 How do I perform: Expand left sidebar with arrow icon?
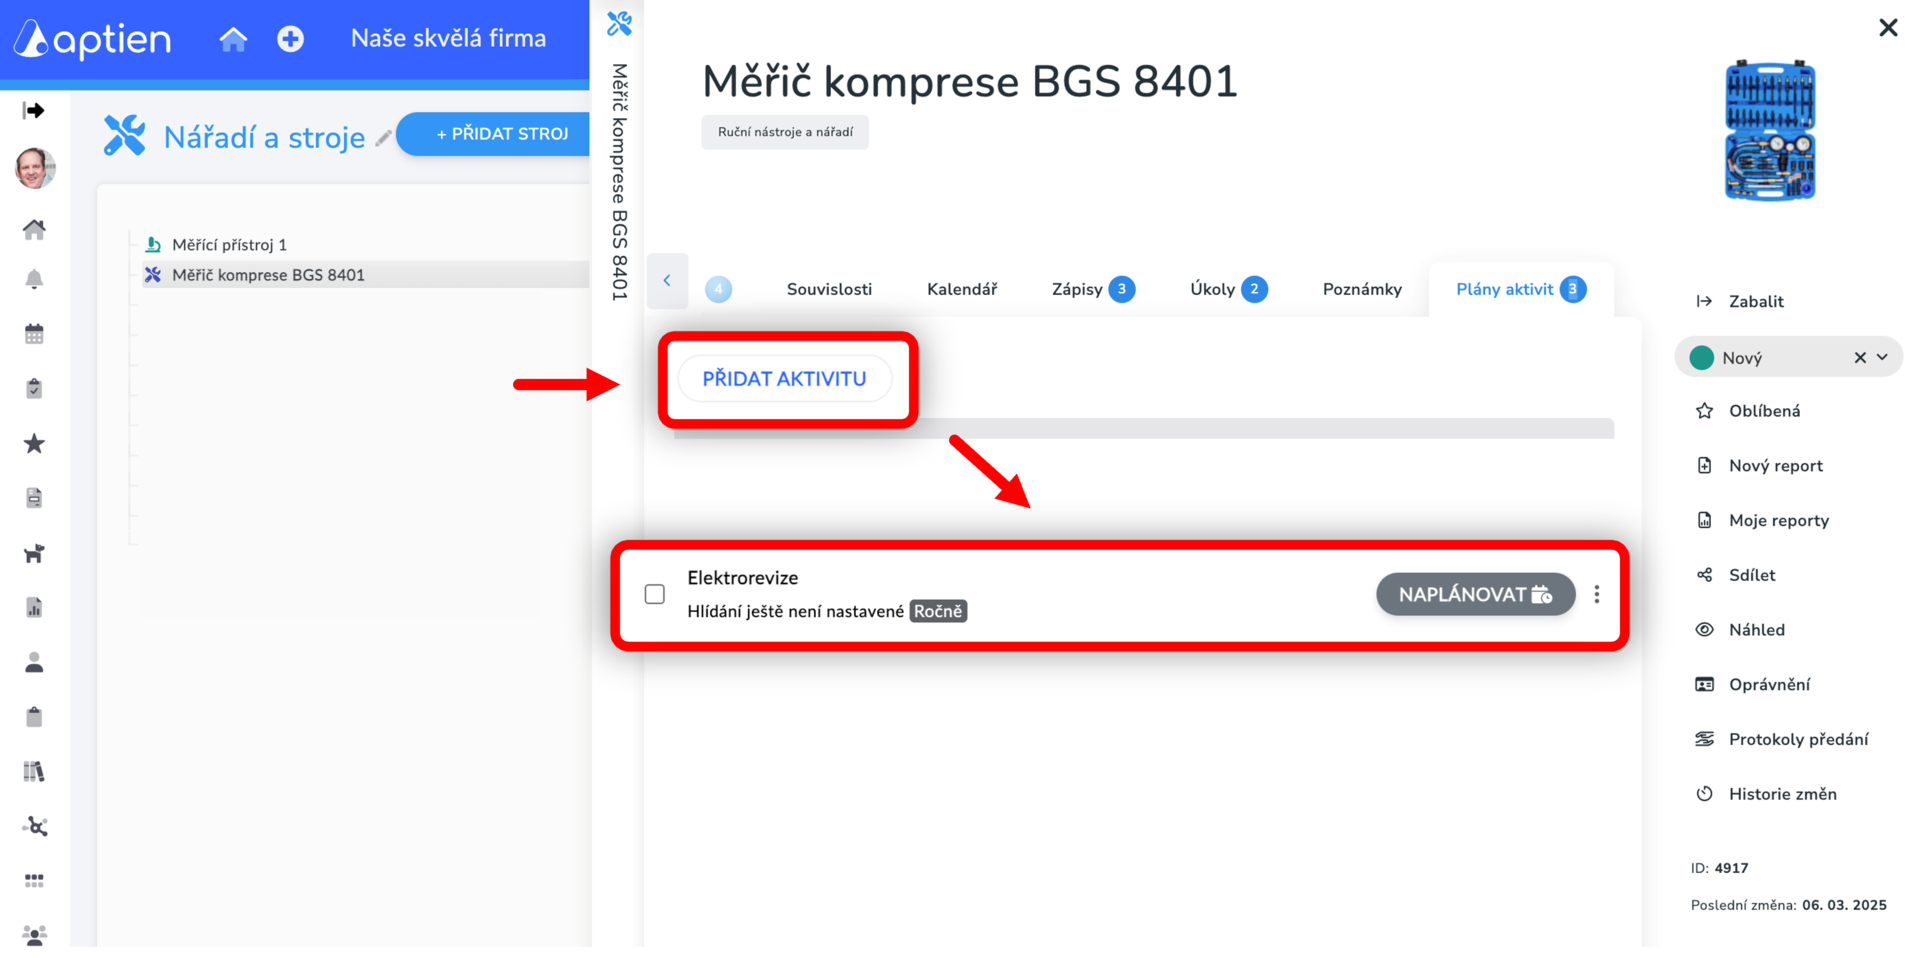pyautogui.click(x=34, y=110)
